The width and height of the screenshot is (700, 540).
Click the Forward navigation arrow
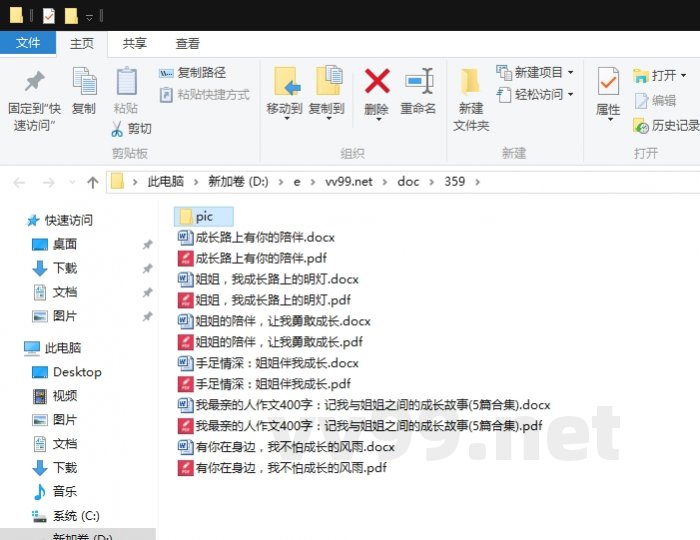coord(48,183)
